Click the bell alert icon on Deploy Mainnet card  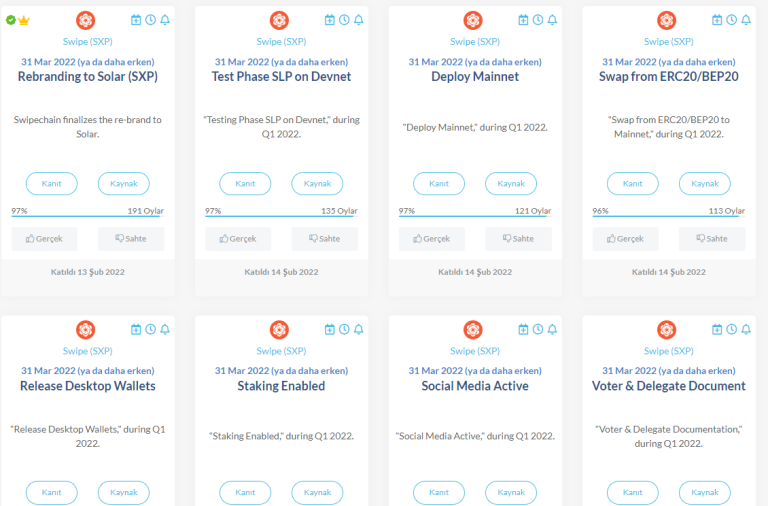tap(552, 20)
